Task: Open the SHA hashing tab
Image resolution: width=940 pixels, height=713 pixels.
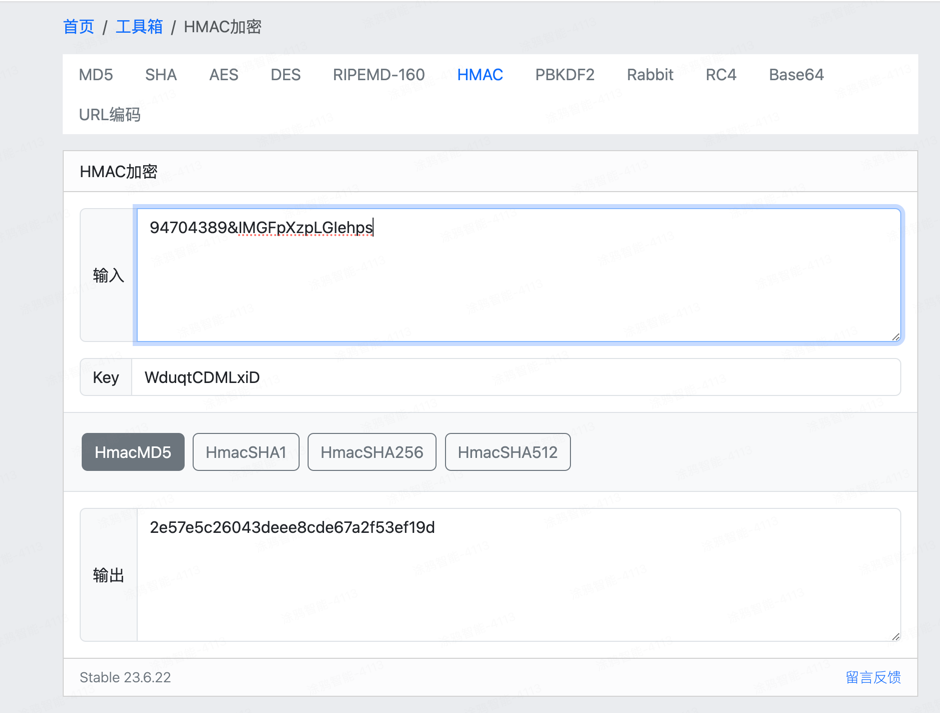Action: (x=161, y=74)
